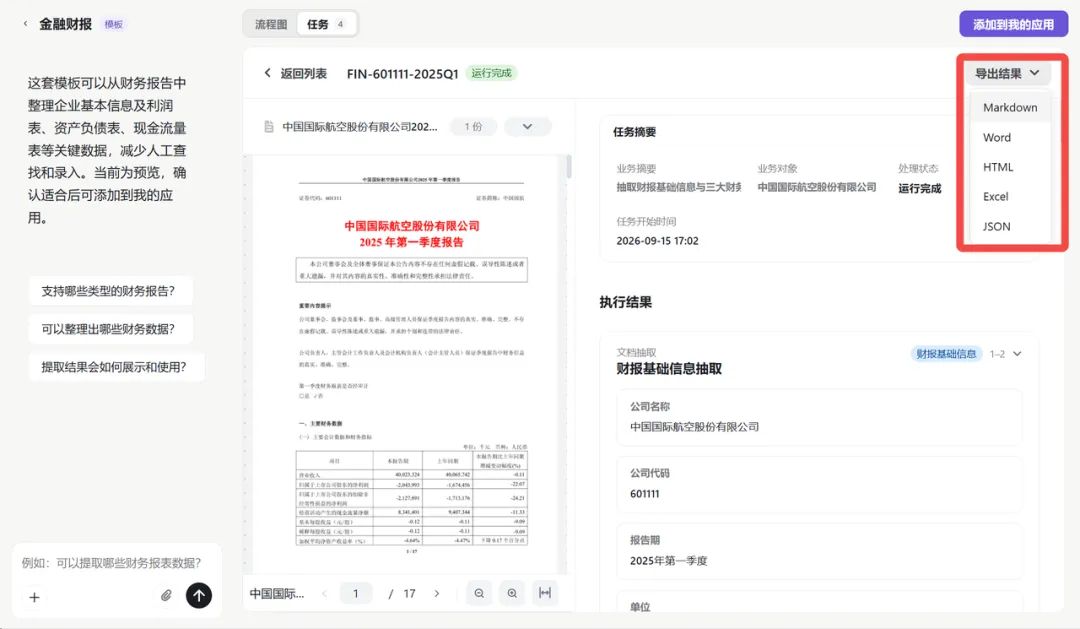Click the 返回列表 link
This screenshot has height=629, width=1080.
click(304, 73)
